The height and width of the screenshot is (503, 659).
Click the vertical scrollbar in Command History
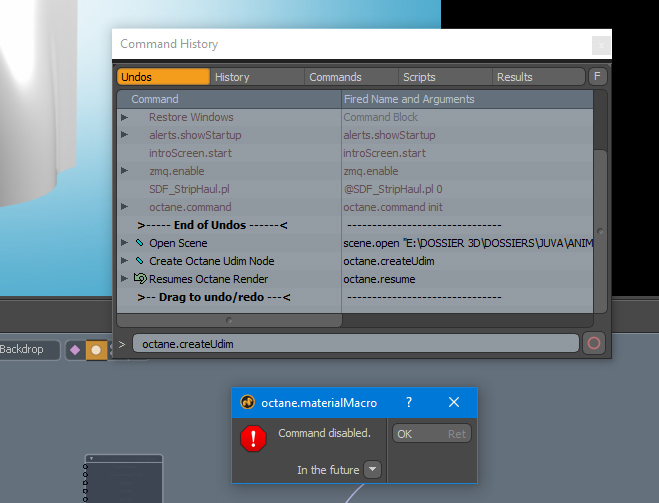pos(600,231)
